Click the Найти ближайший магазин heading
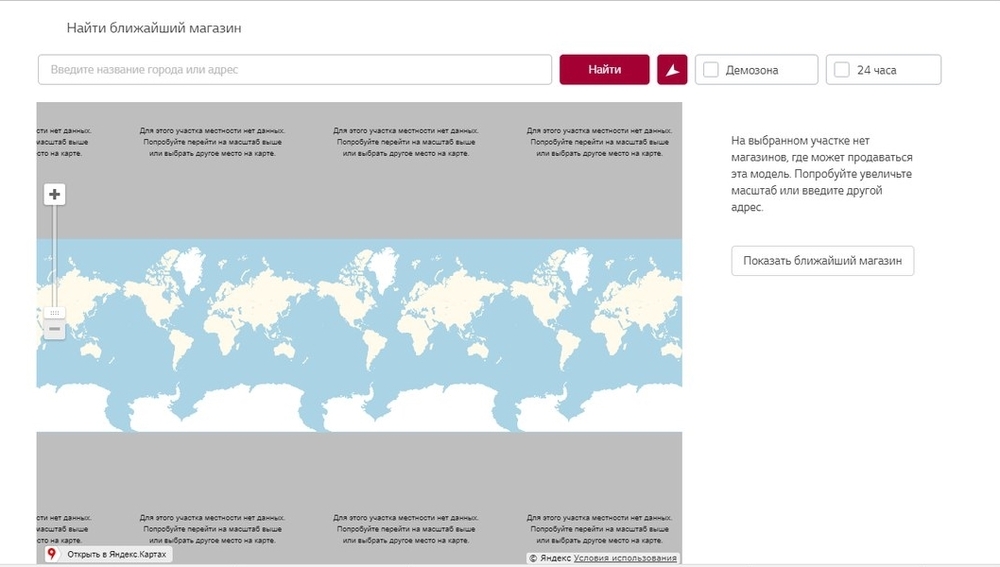The height and width of the screenshot is (567, 1000). [154, 28]
